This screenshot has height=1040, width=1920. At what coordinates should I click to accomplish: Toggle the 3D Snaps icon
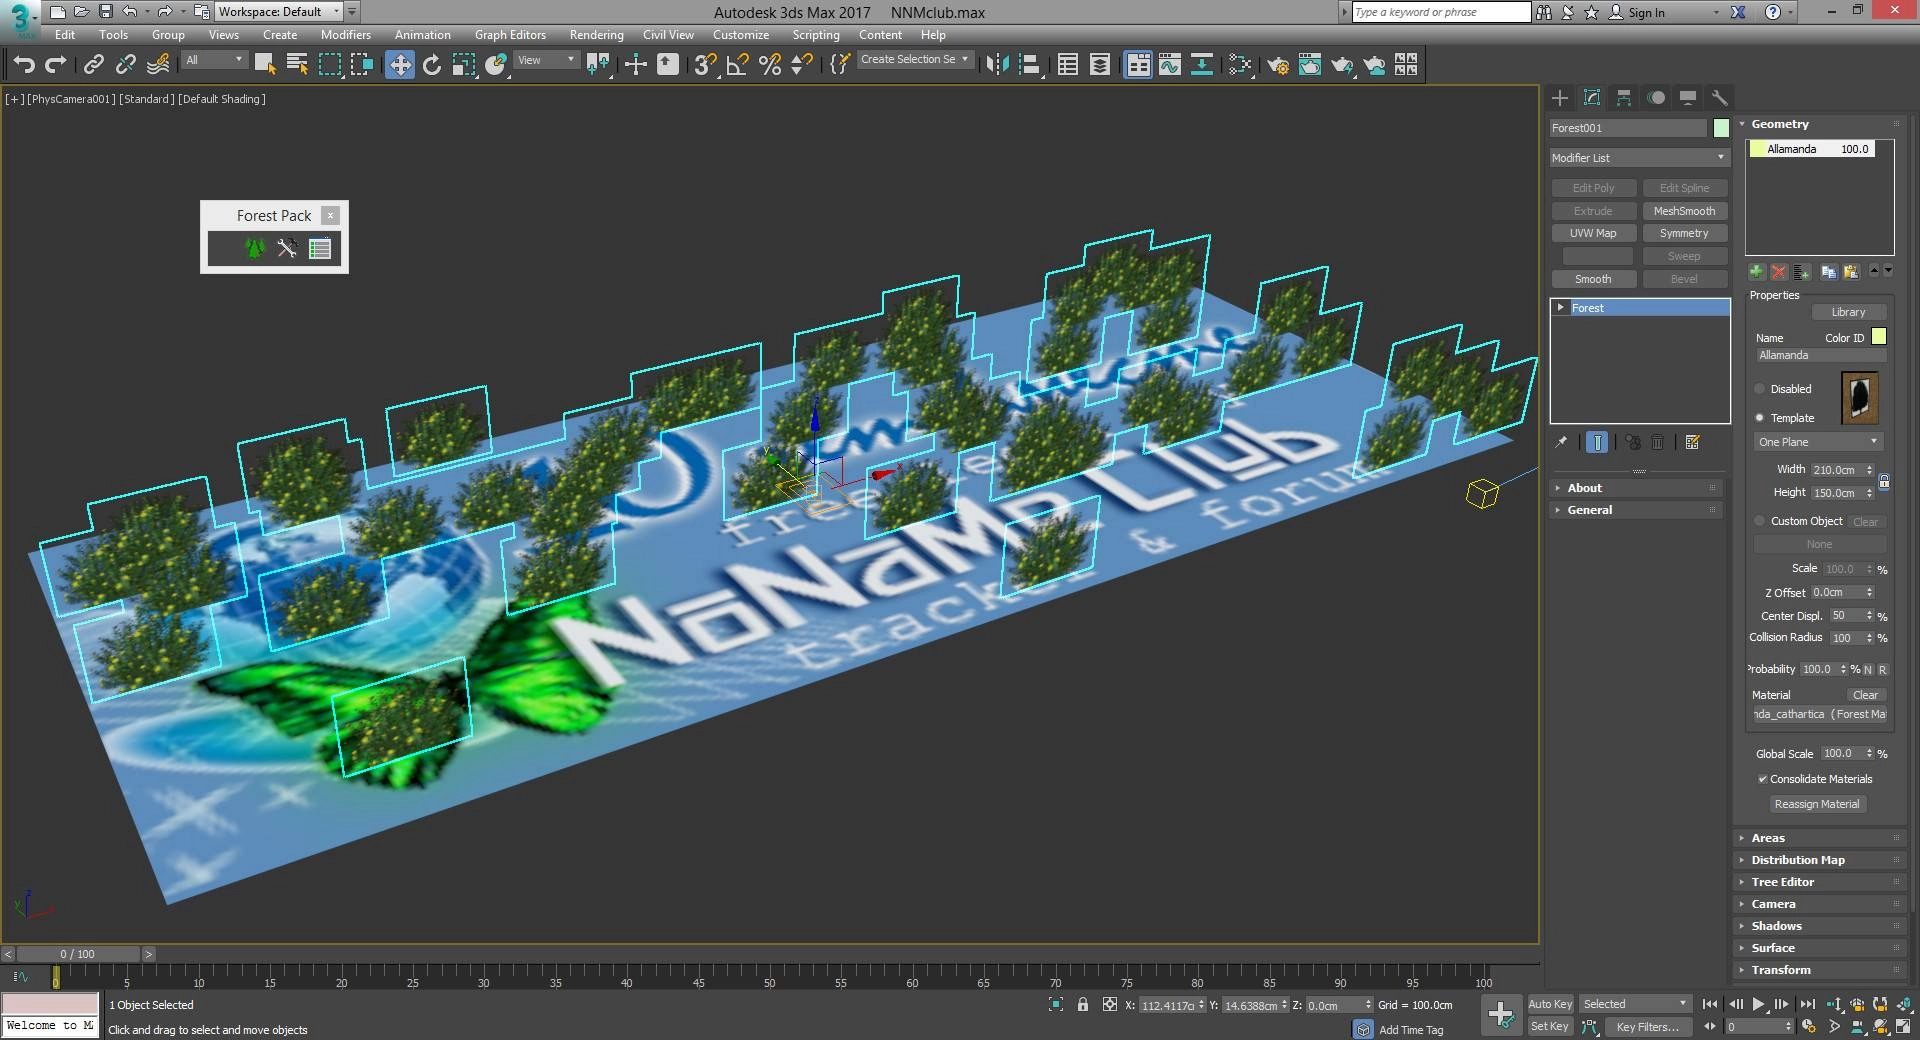pyautogui.click(x=705, y=65)
